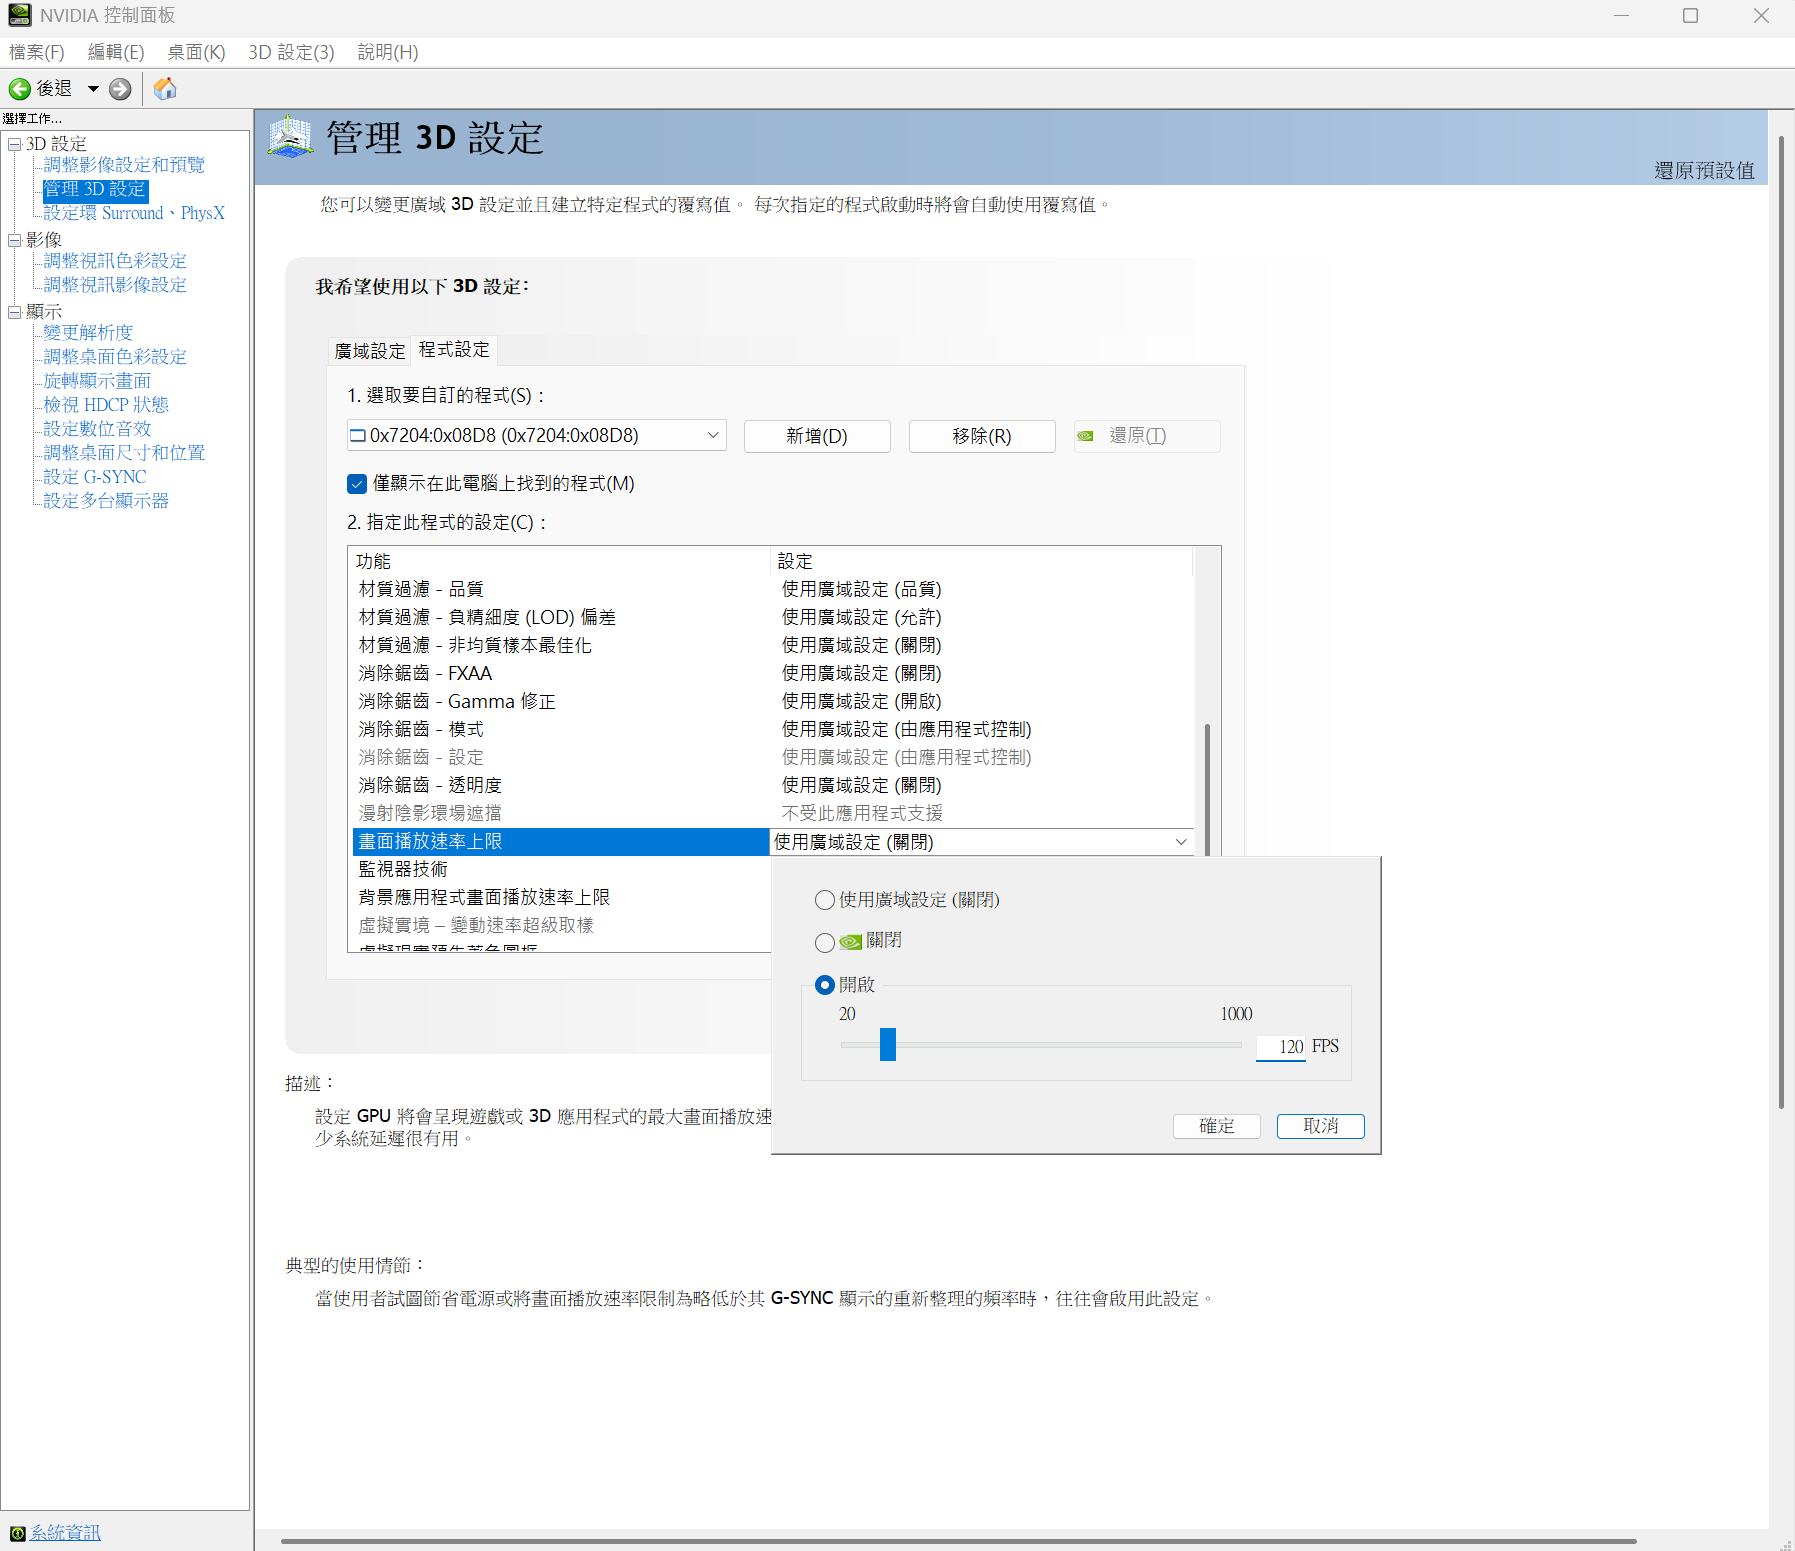Open 變更解析度 in the tree

click(x=88, y=333)
